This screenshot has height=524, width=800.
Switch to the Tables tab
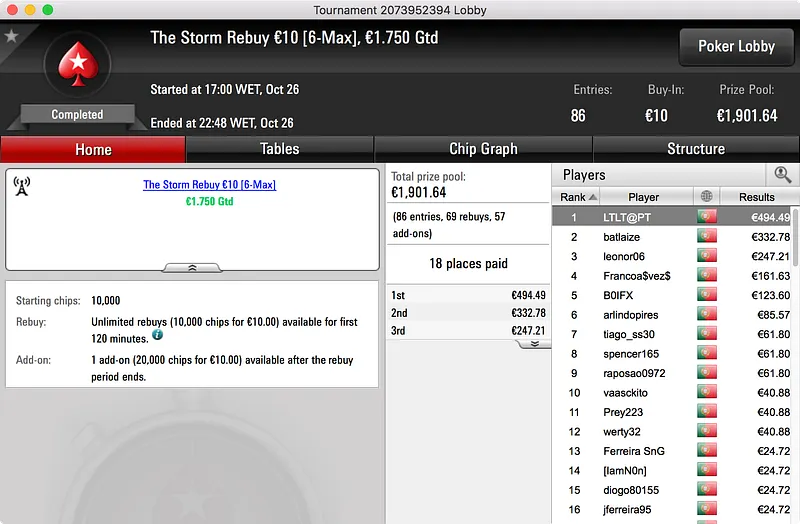(280, 149)
